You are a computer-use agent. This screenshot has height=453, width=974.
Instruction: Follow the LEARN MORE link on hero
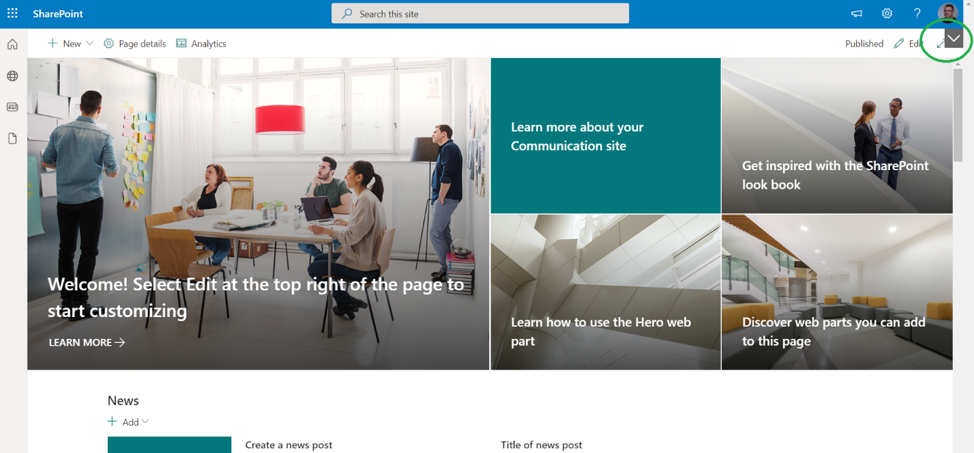tap(86, 342)
